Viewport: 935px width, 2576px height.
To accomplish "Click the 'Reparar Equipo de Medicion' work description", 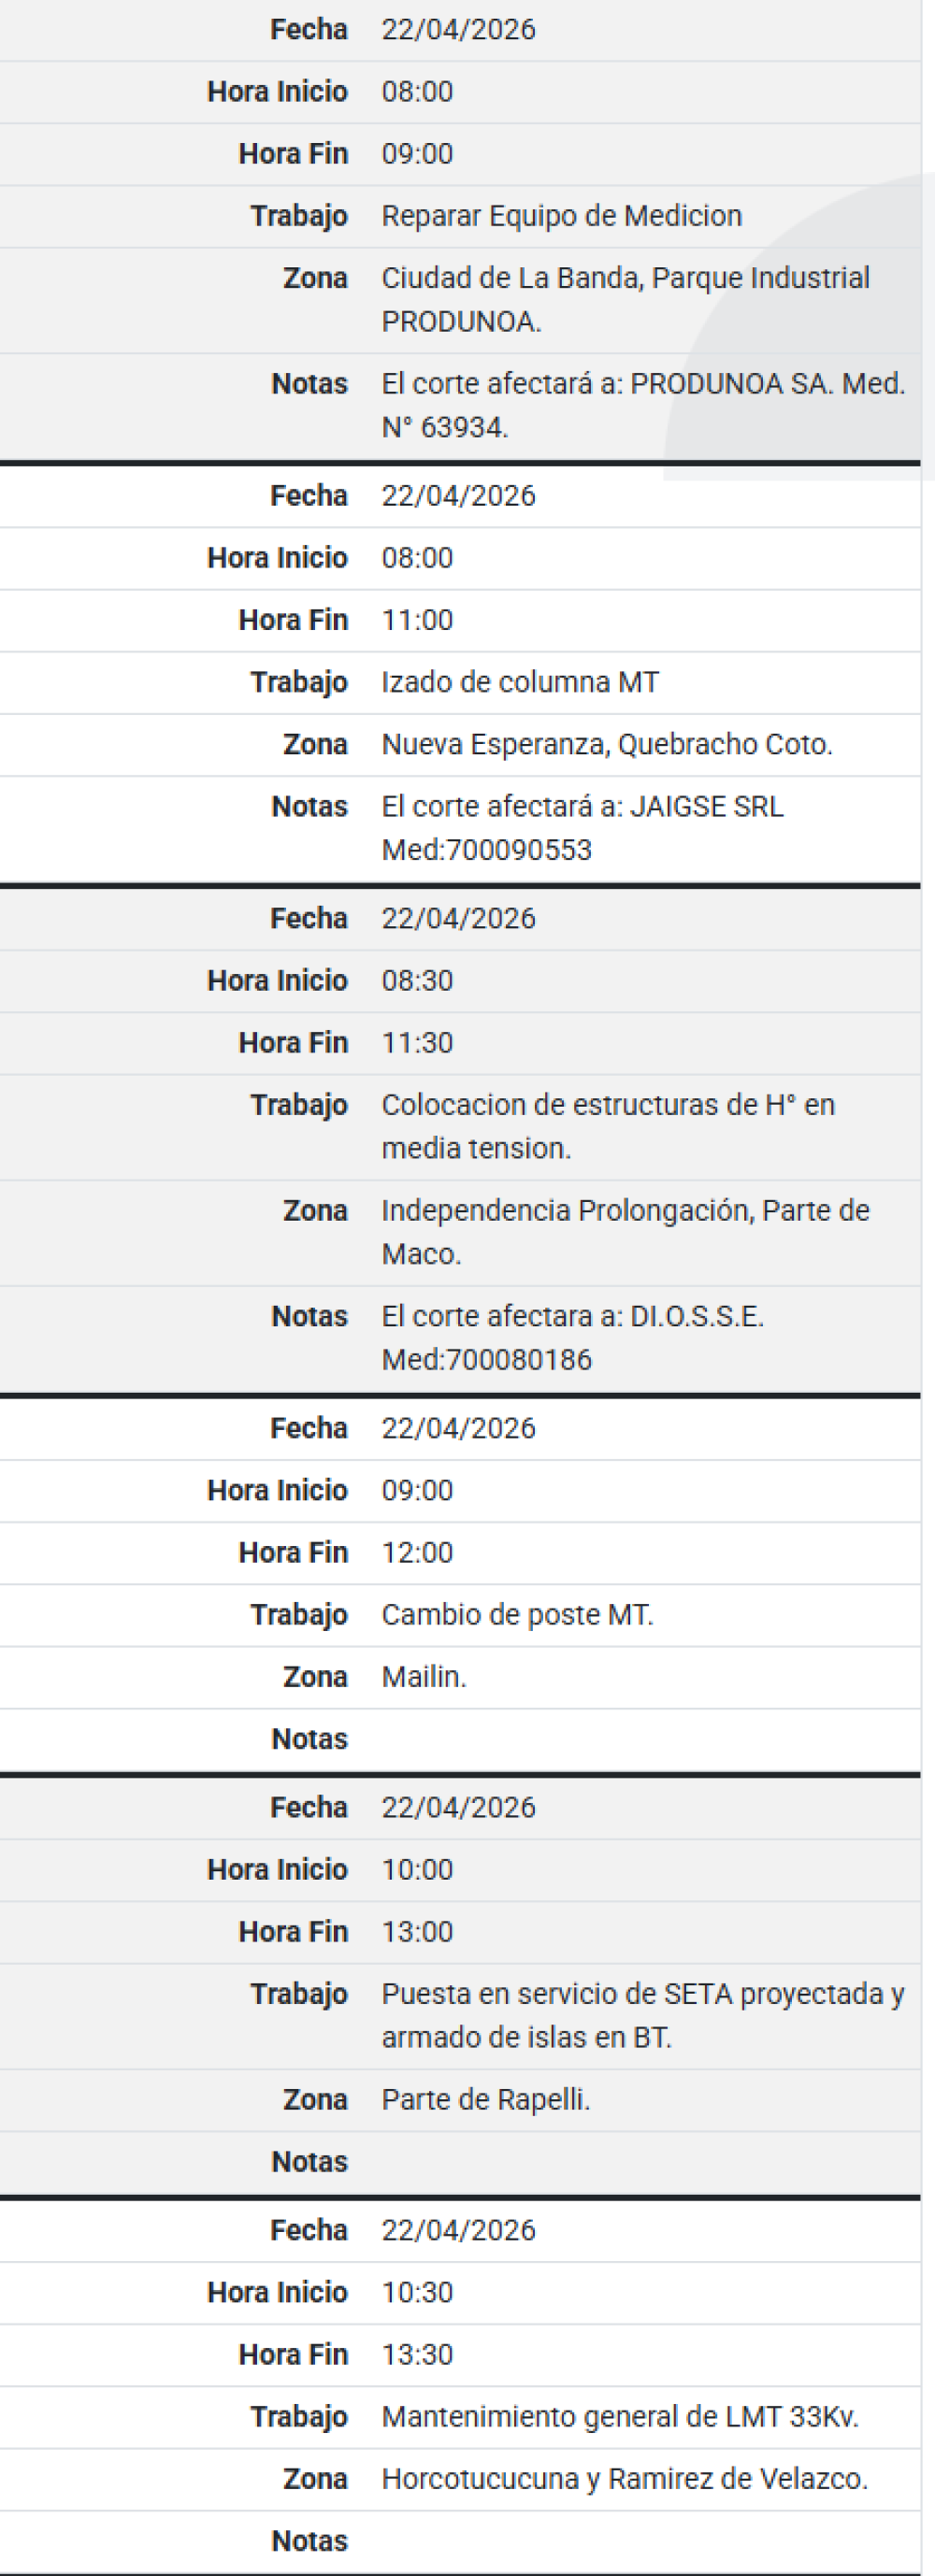I will click(561, 216).
